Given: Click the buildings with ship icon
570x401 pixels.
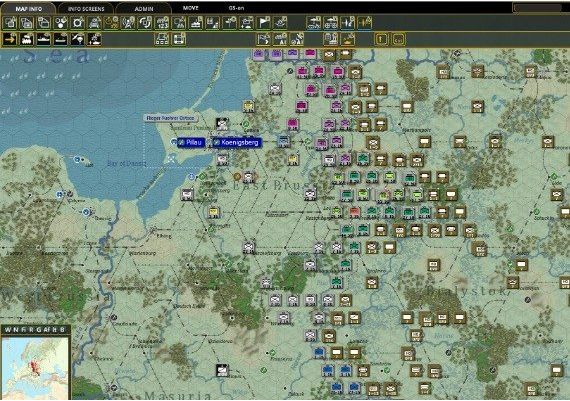Looking at the screenshot, I should pos(330,39).
